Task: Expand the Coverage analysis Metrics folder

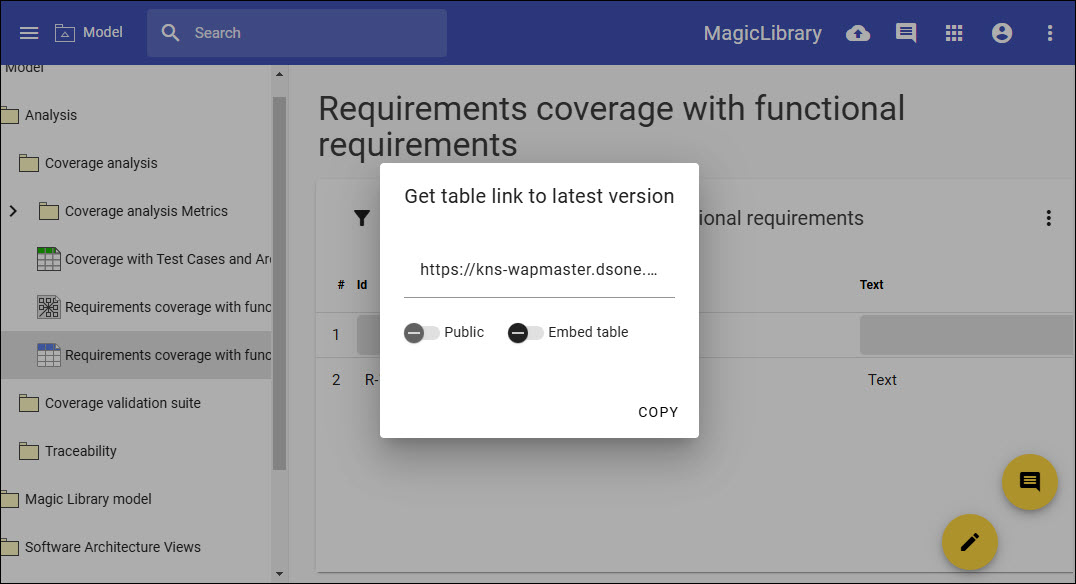Action: coord(13,211)
